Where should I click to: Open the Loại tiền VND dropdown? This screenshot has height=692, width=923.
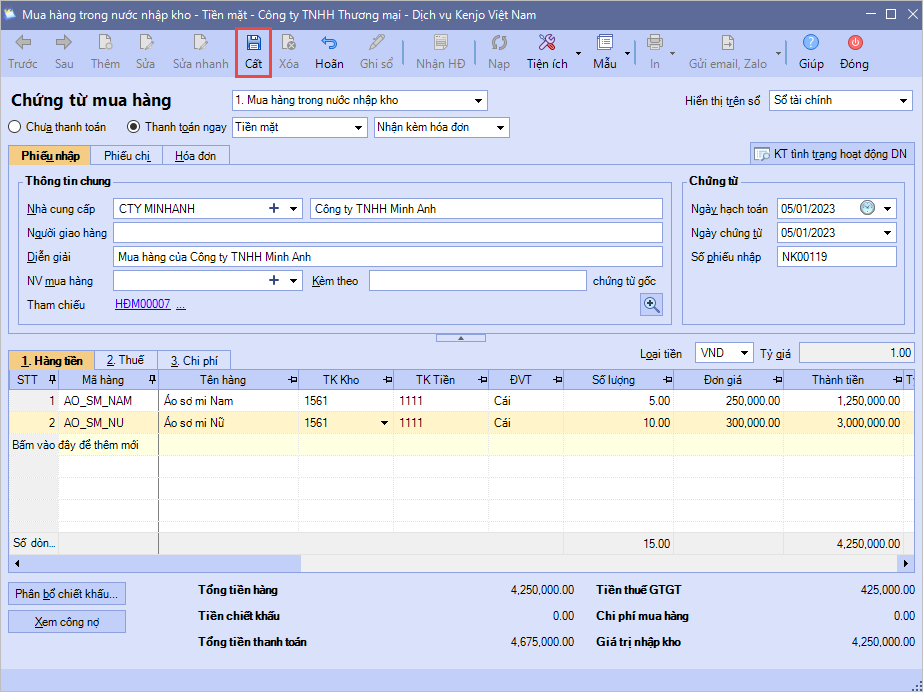pos(744,353)
